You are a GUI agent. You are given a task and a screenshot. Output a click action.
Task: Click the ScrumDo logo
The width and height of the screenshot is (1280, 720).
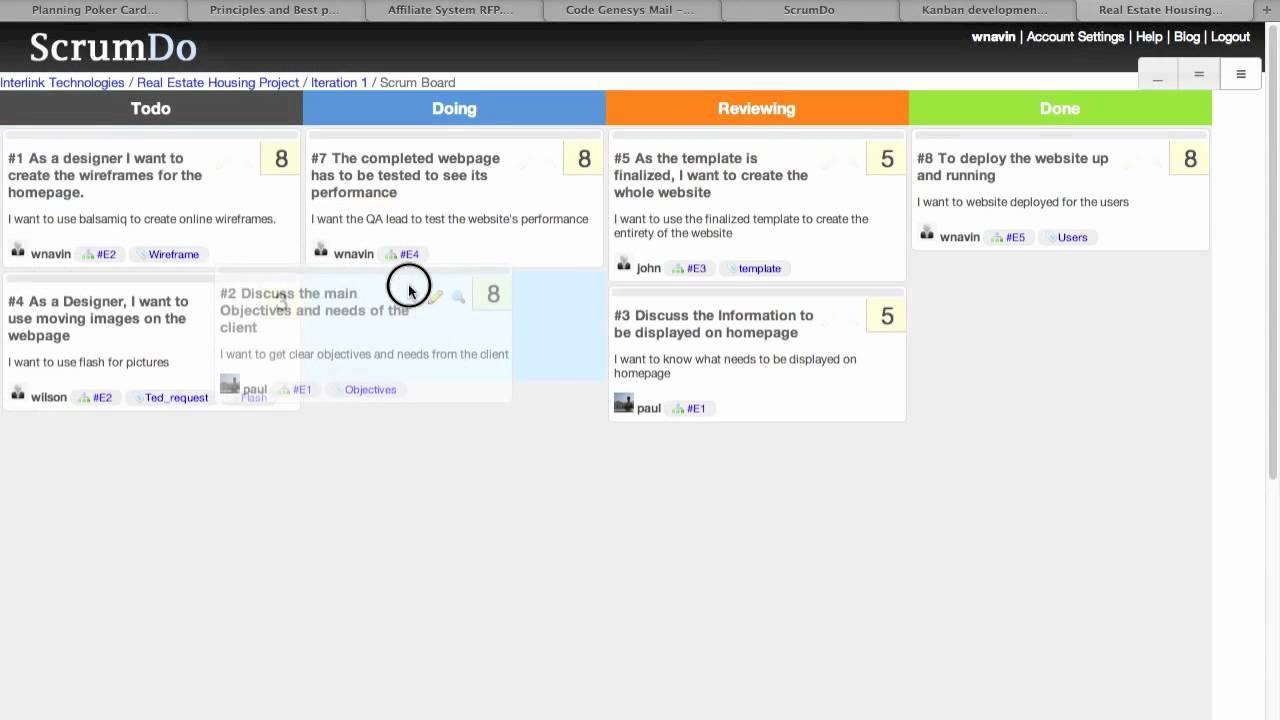(x=113, y=47)
